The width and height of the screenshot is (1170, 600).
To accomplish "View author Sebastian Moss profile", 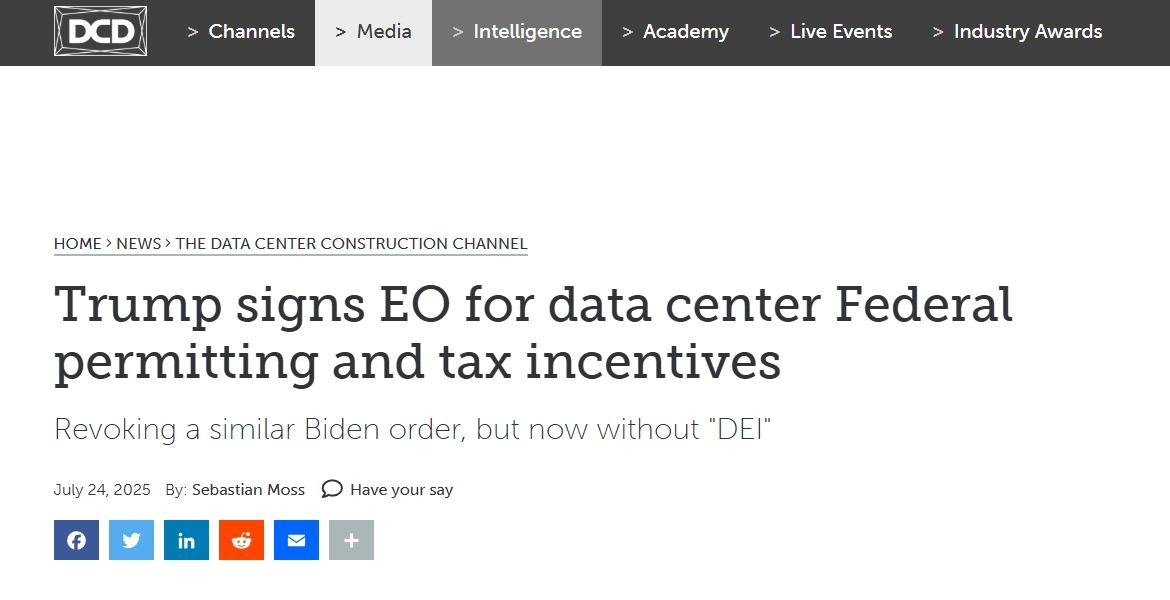I will click(248, 490).
